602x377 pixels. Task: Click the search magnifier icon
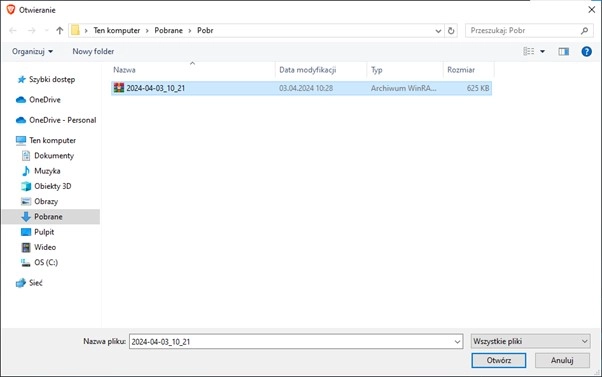584,30
